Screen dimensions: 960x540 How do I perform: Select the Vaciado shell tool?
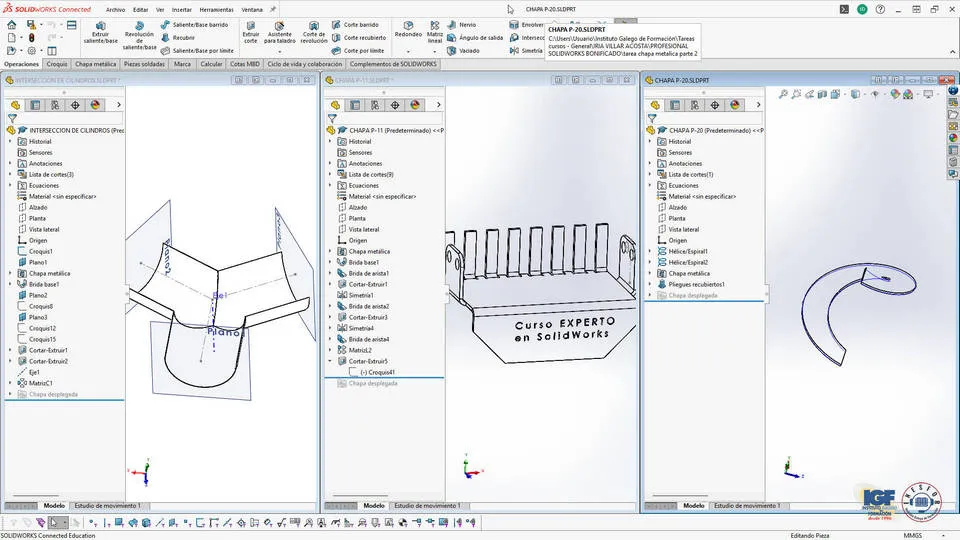click(463, 51)
